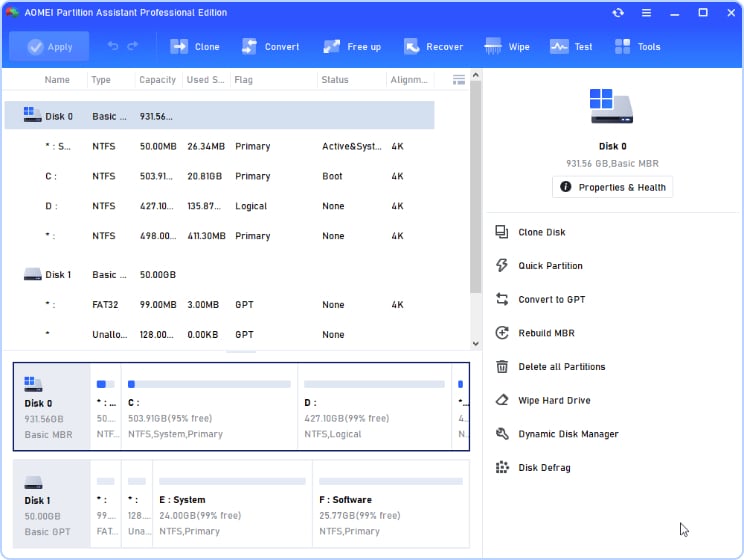Select F: Software partition block

pos(391,504)
